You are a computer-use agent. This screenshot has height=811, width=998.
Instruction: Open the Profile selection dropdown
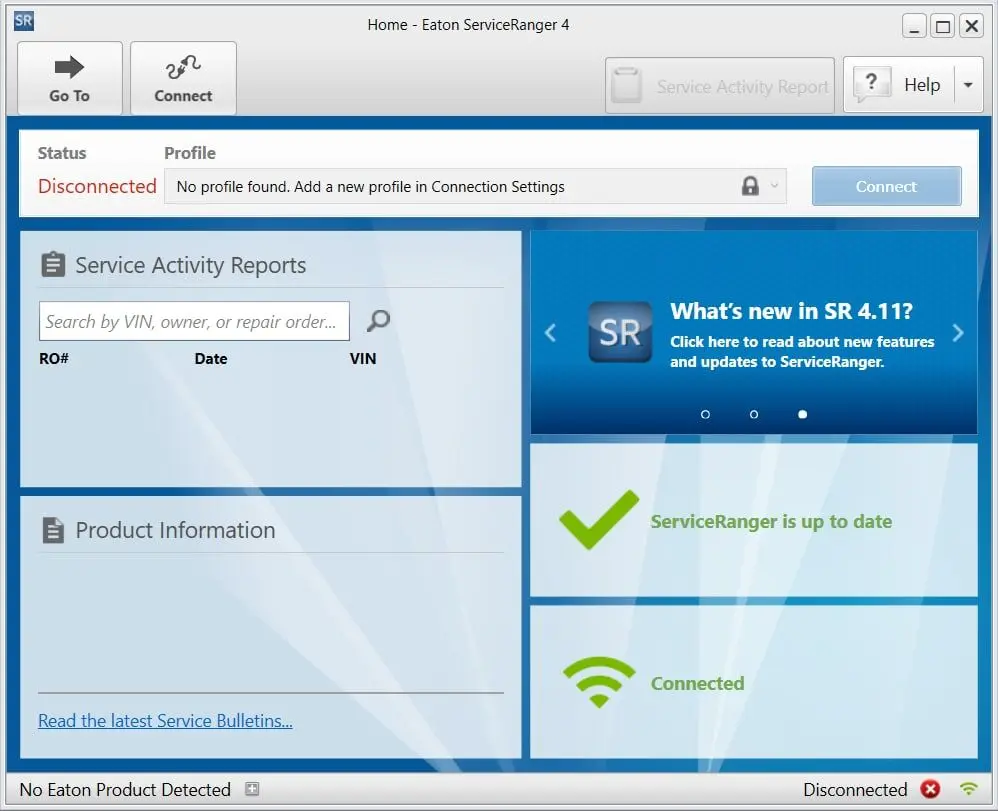pos(774,186)
